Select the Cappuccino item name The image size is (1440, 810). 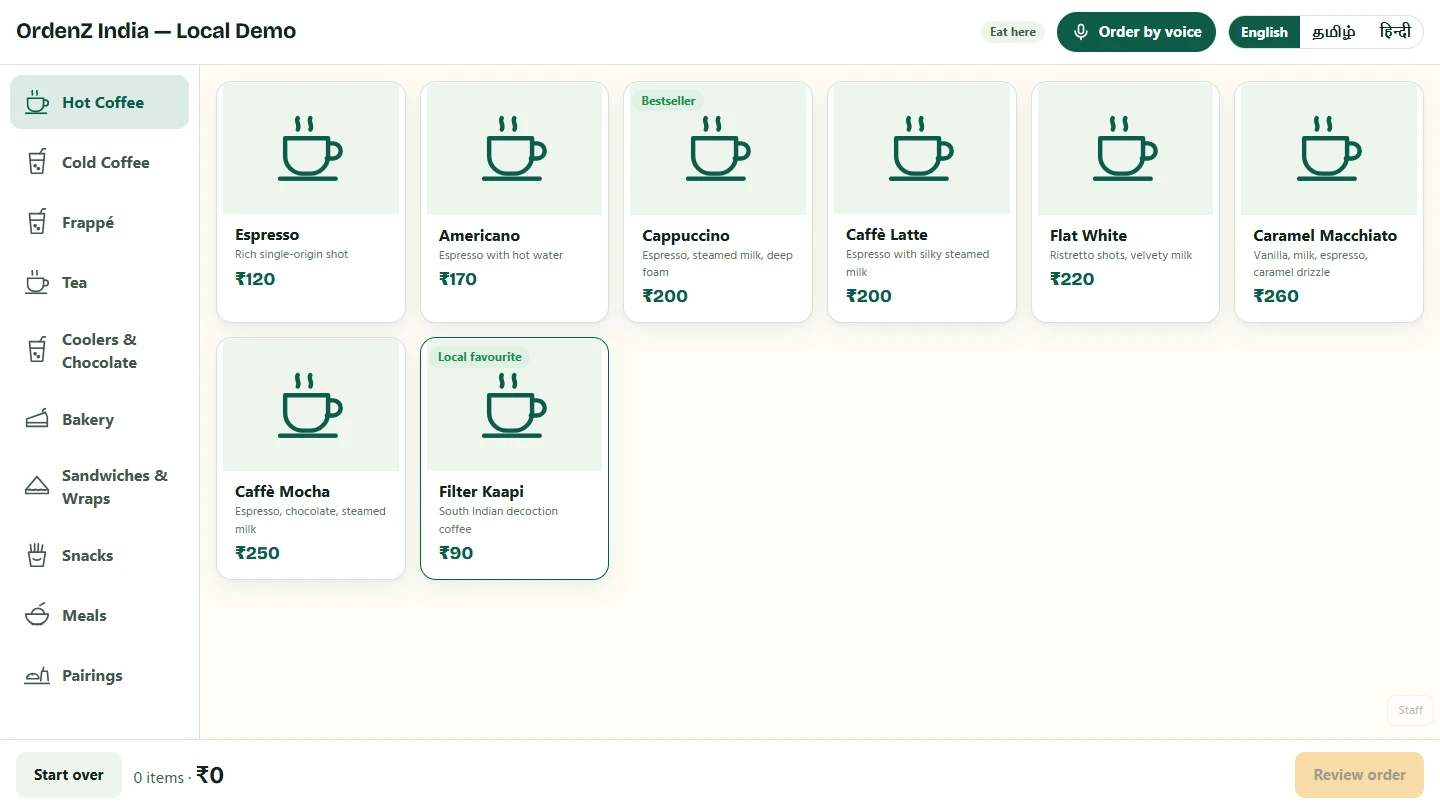pyautogui.click(x=686, y=235)
